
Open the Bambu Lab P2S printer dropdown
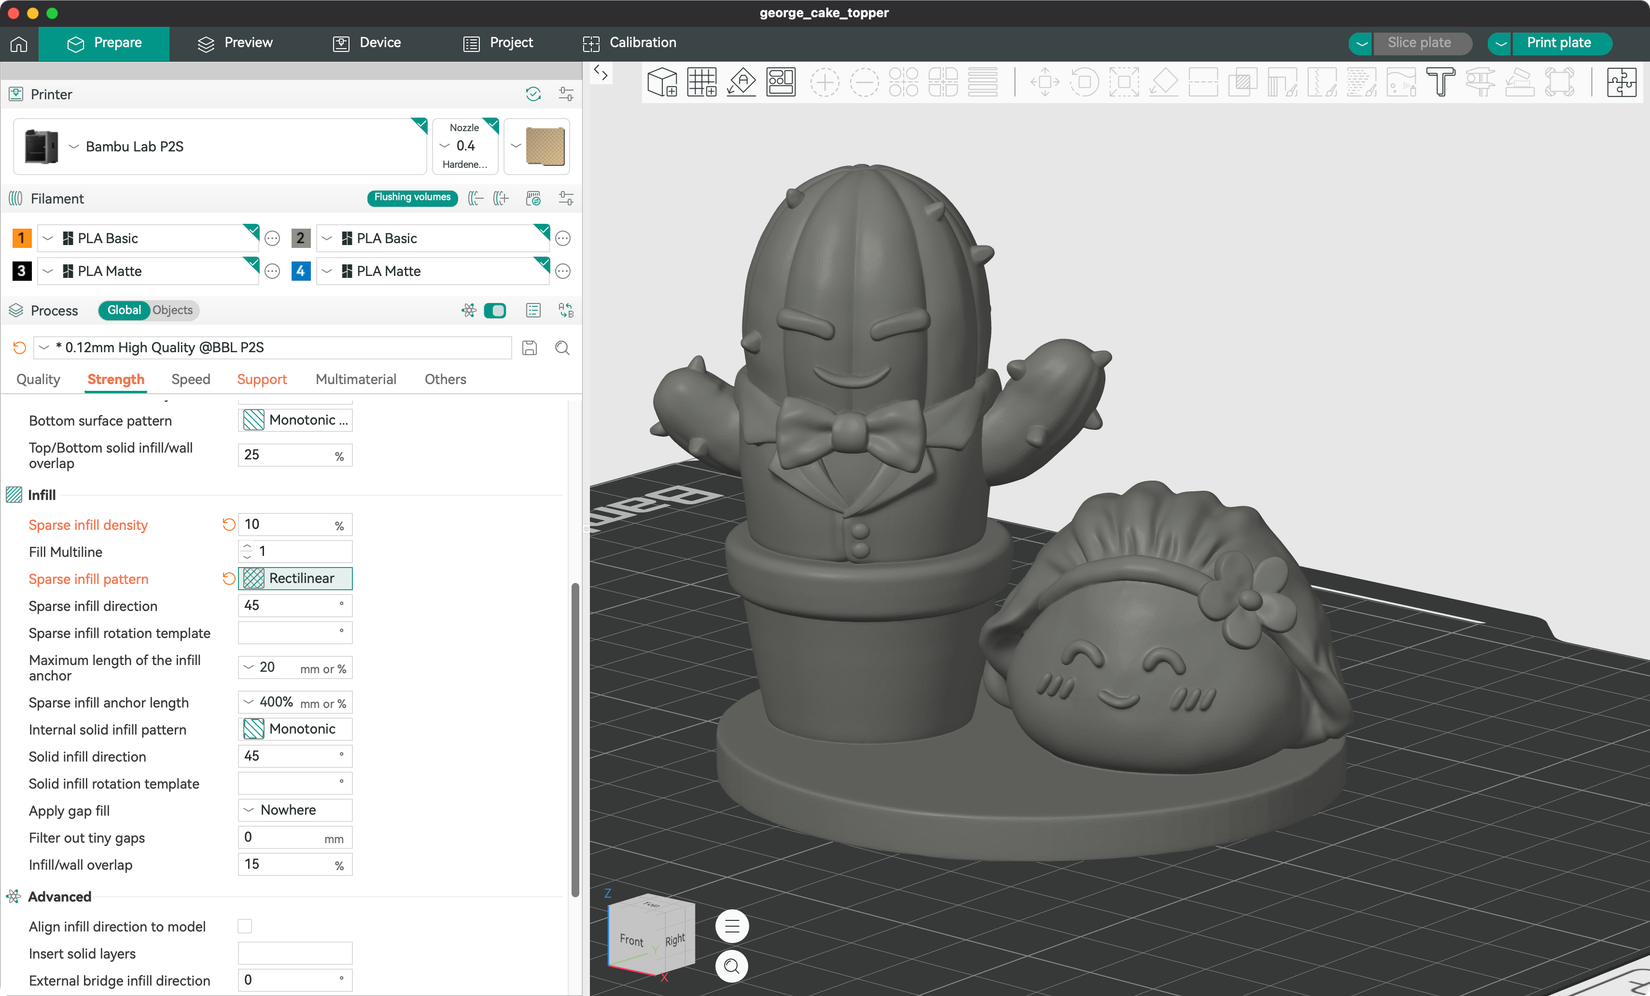click(x=220, y=146)
